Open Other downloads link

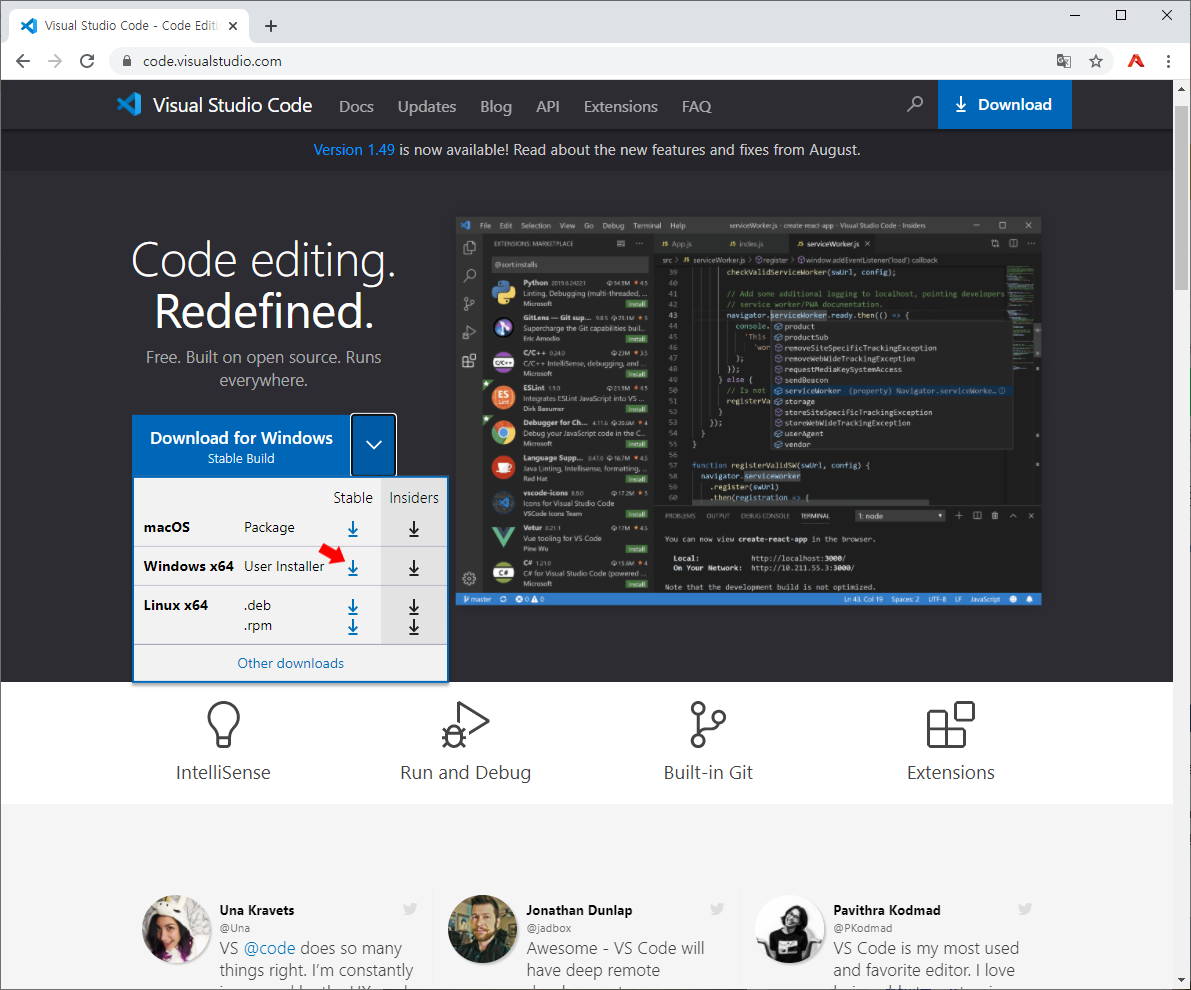click(291, 663)
